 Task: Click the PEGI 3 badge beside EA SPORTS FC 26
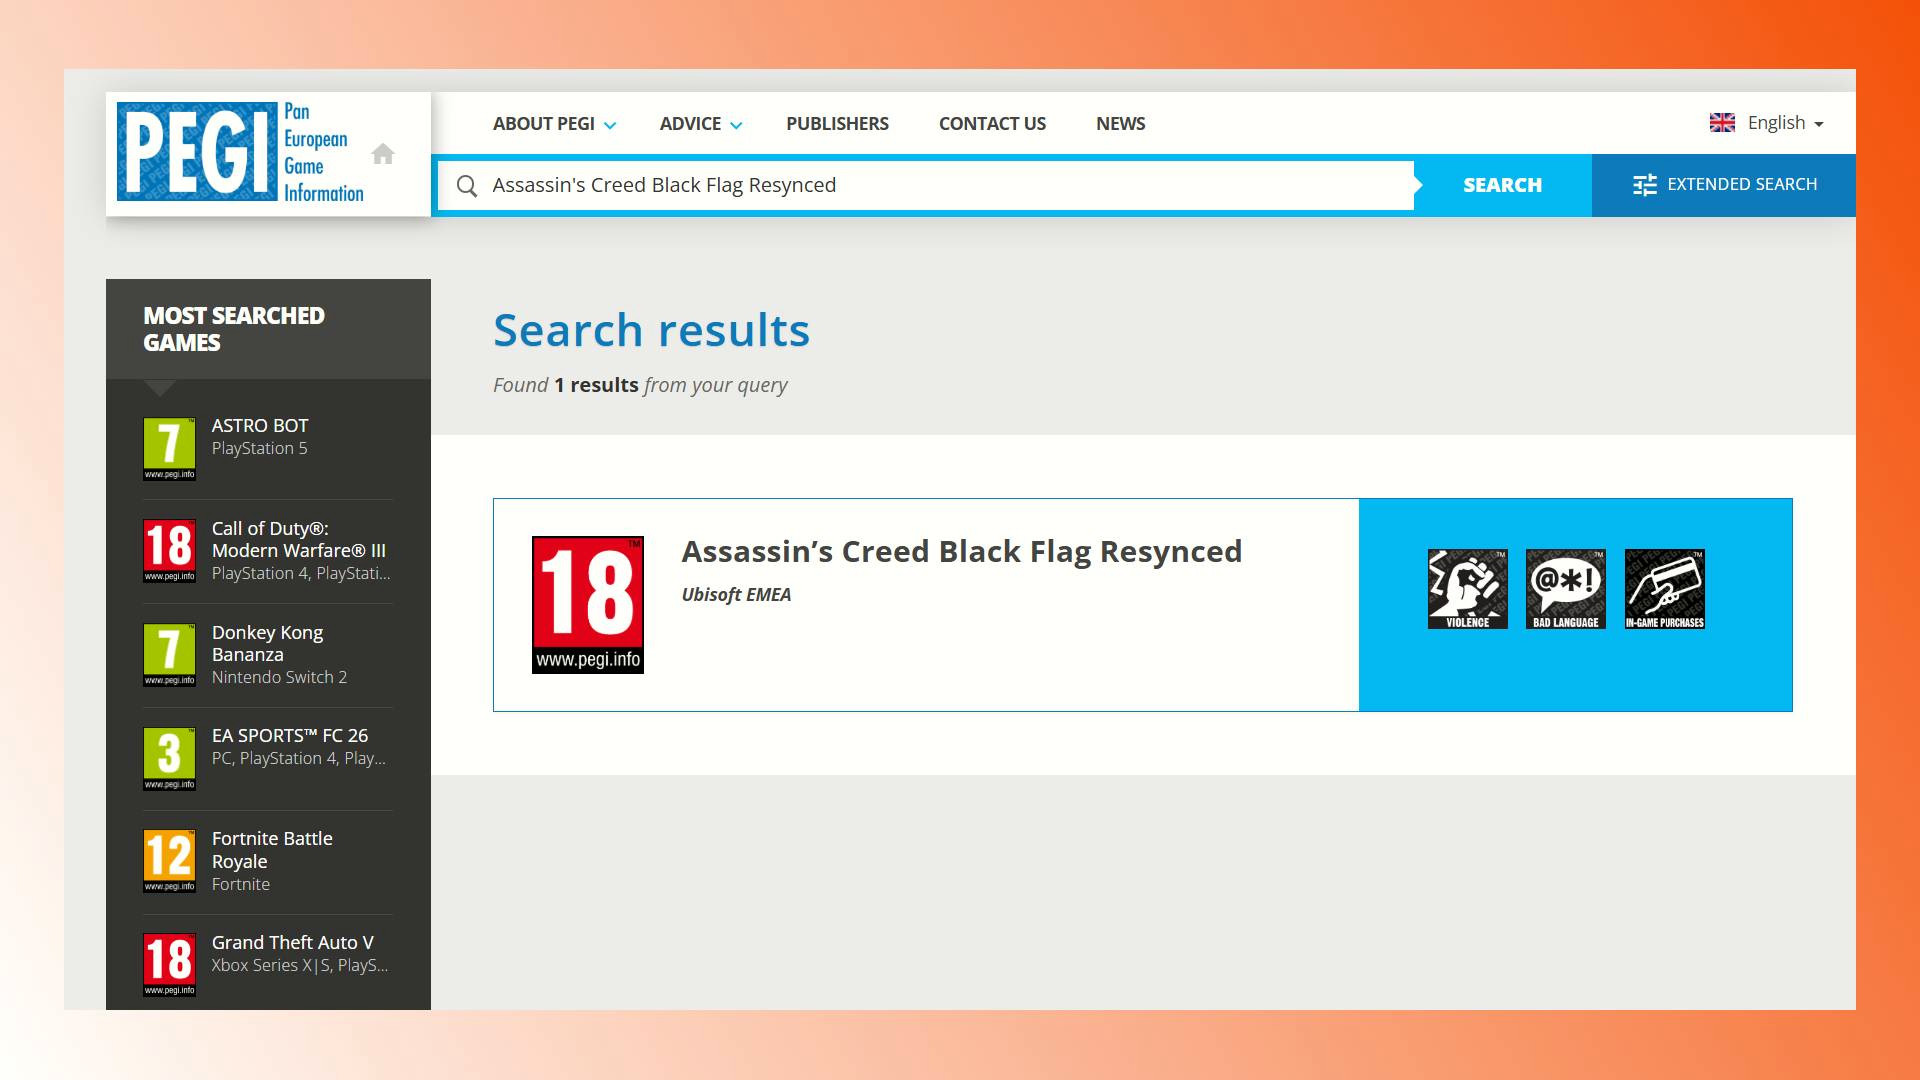tap(169, 758)
